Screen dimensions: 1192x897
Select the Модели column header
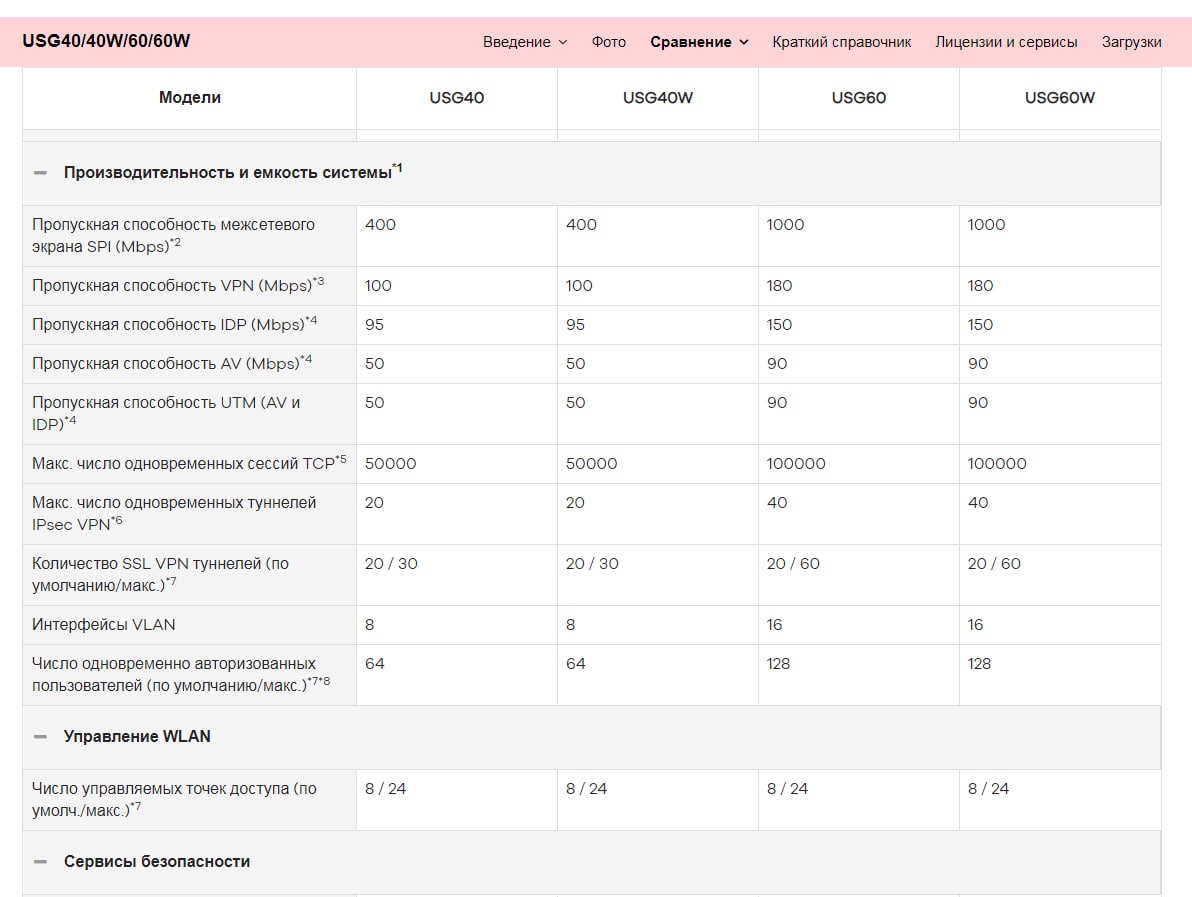pos(189,97)
